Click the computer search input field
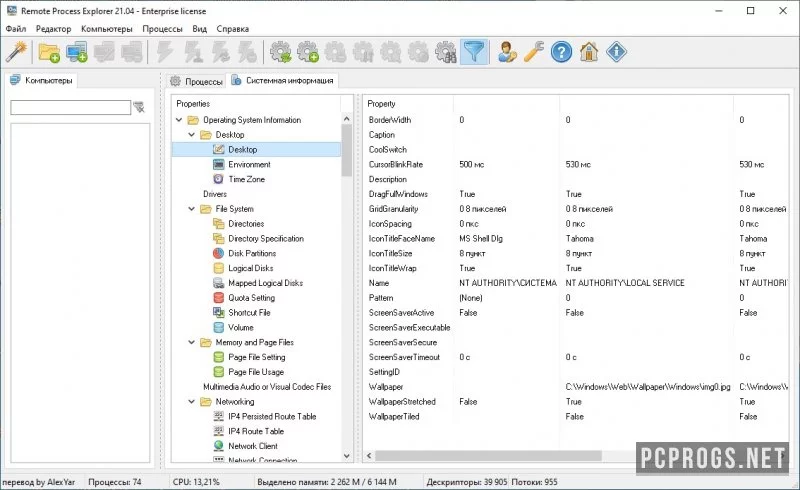 click(x=70, y=107)
